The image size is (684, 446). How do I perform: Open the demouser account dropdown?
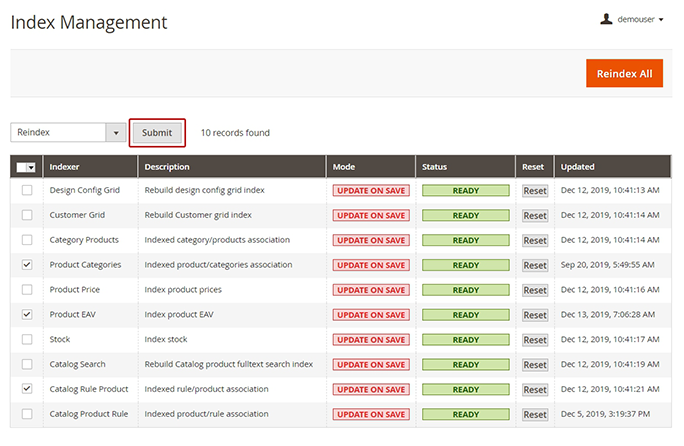pyautogui.click(x=639, y=19)
